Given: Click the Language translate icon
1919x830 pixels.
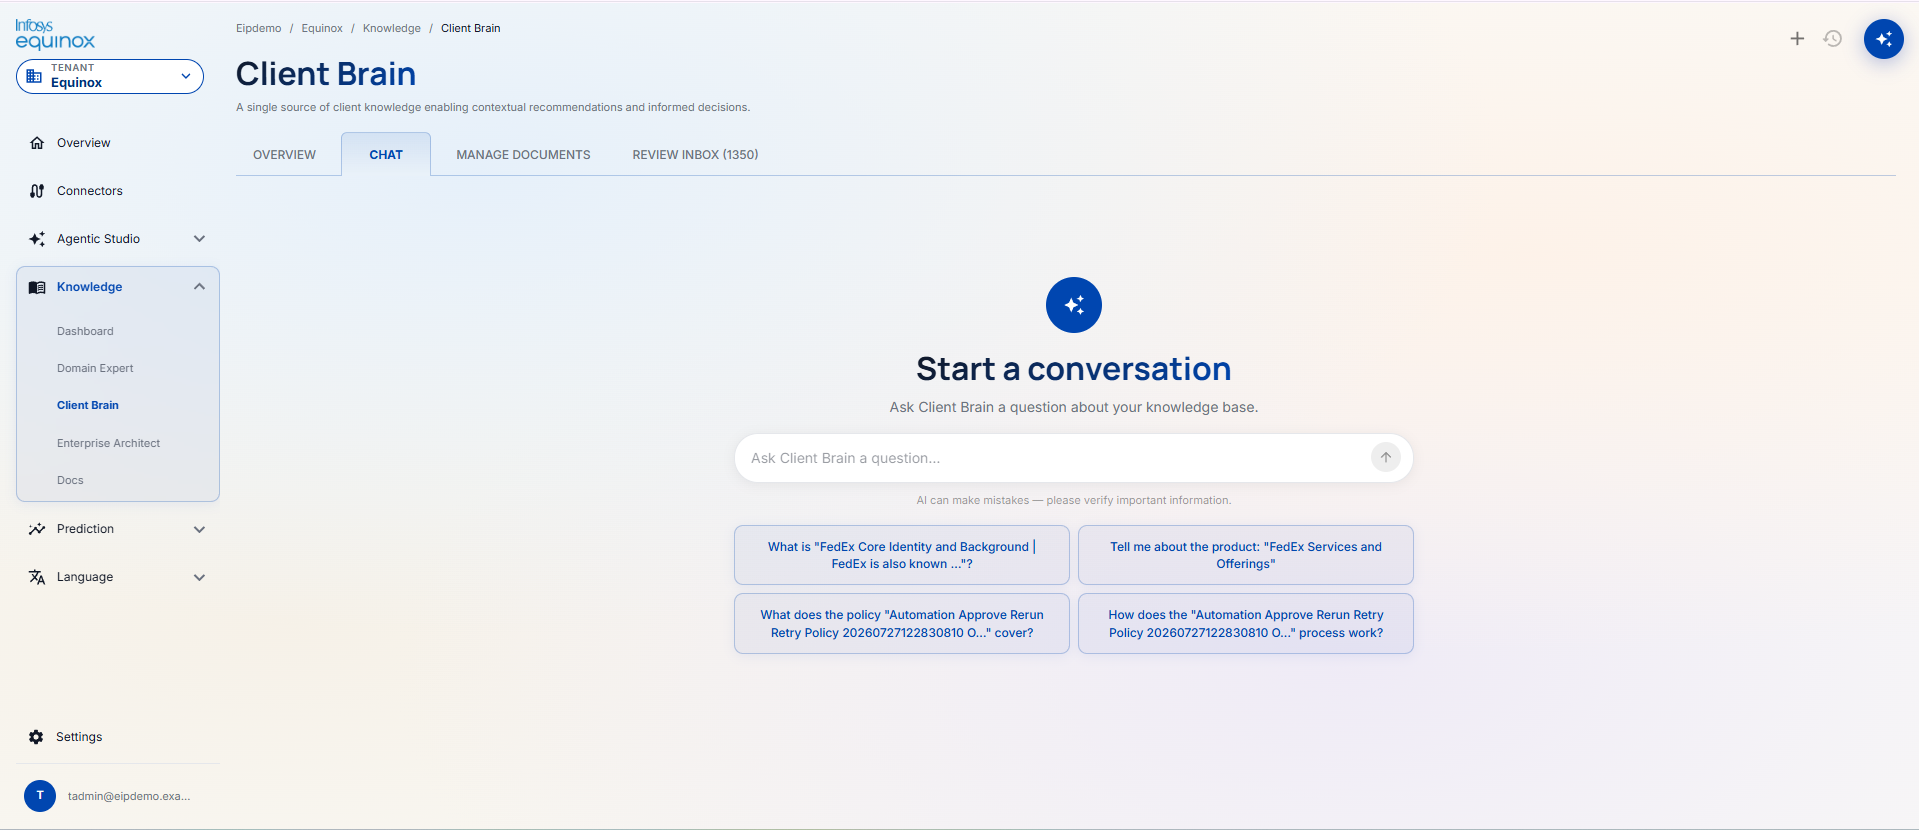Looking at the screenshot, I should (x=37, y=577).
